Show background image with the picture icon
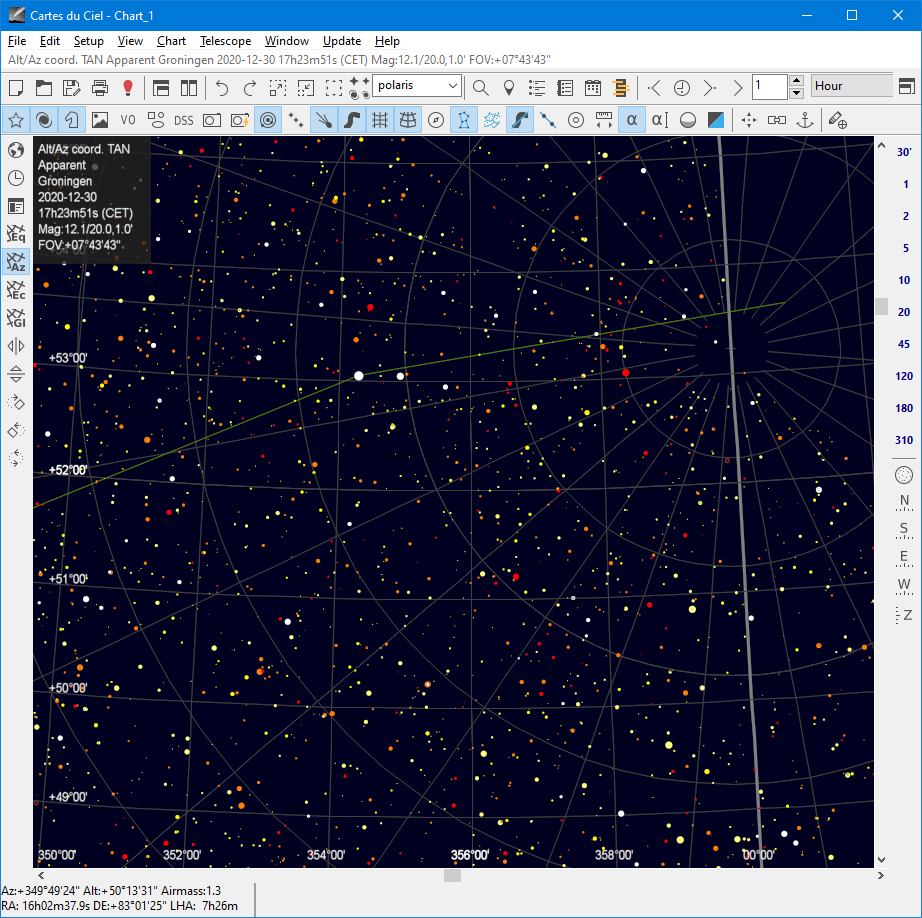This screenshot has width=922, height=918. click(100, 121)
